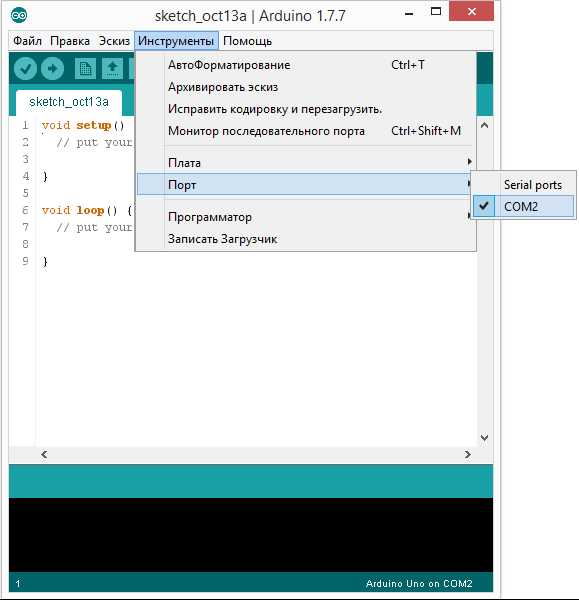Expand the Программатор submenu
Viewport: 579px width, 600px height.
click(x=305, y=217)
